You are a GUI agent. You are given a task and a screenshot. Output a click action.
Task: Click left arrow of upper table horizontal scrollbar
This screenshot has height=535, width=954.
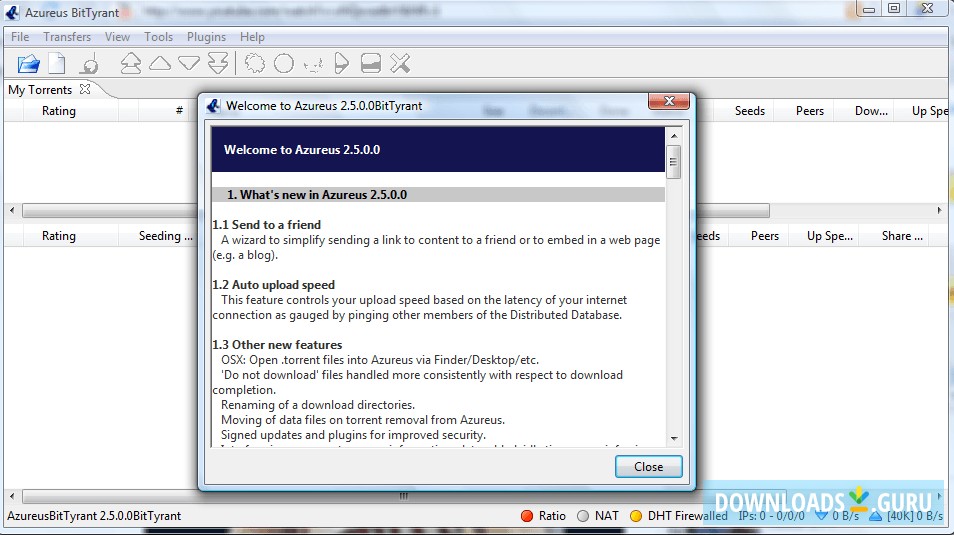click(12, 211)
